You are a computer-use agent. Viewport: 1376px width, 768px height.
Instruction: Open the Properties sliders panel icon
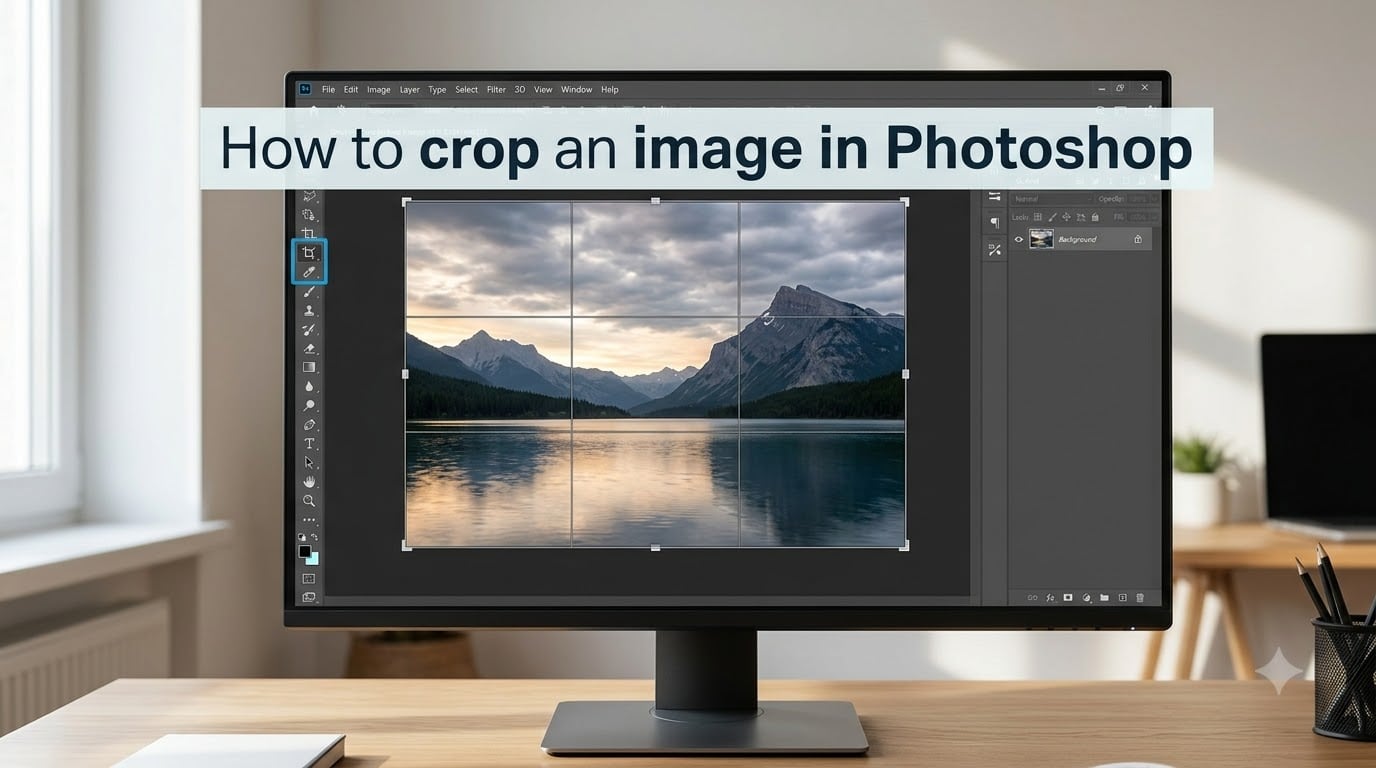pyautogui.click(x=994, y=196)
